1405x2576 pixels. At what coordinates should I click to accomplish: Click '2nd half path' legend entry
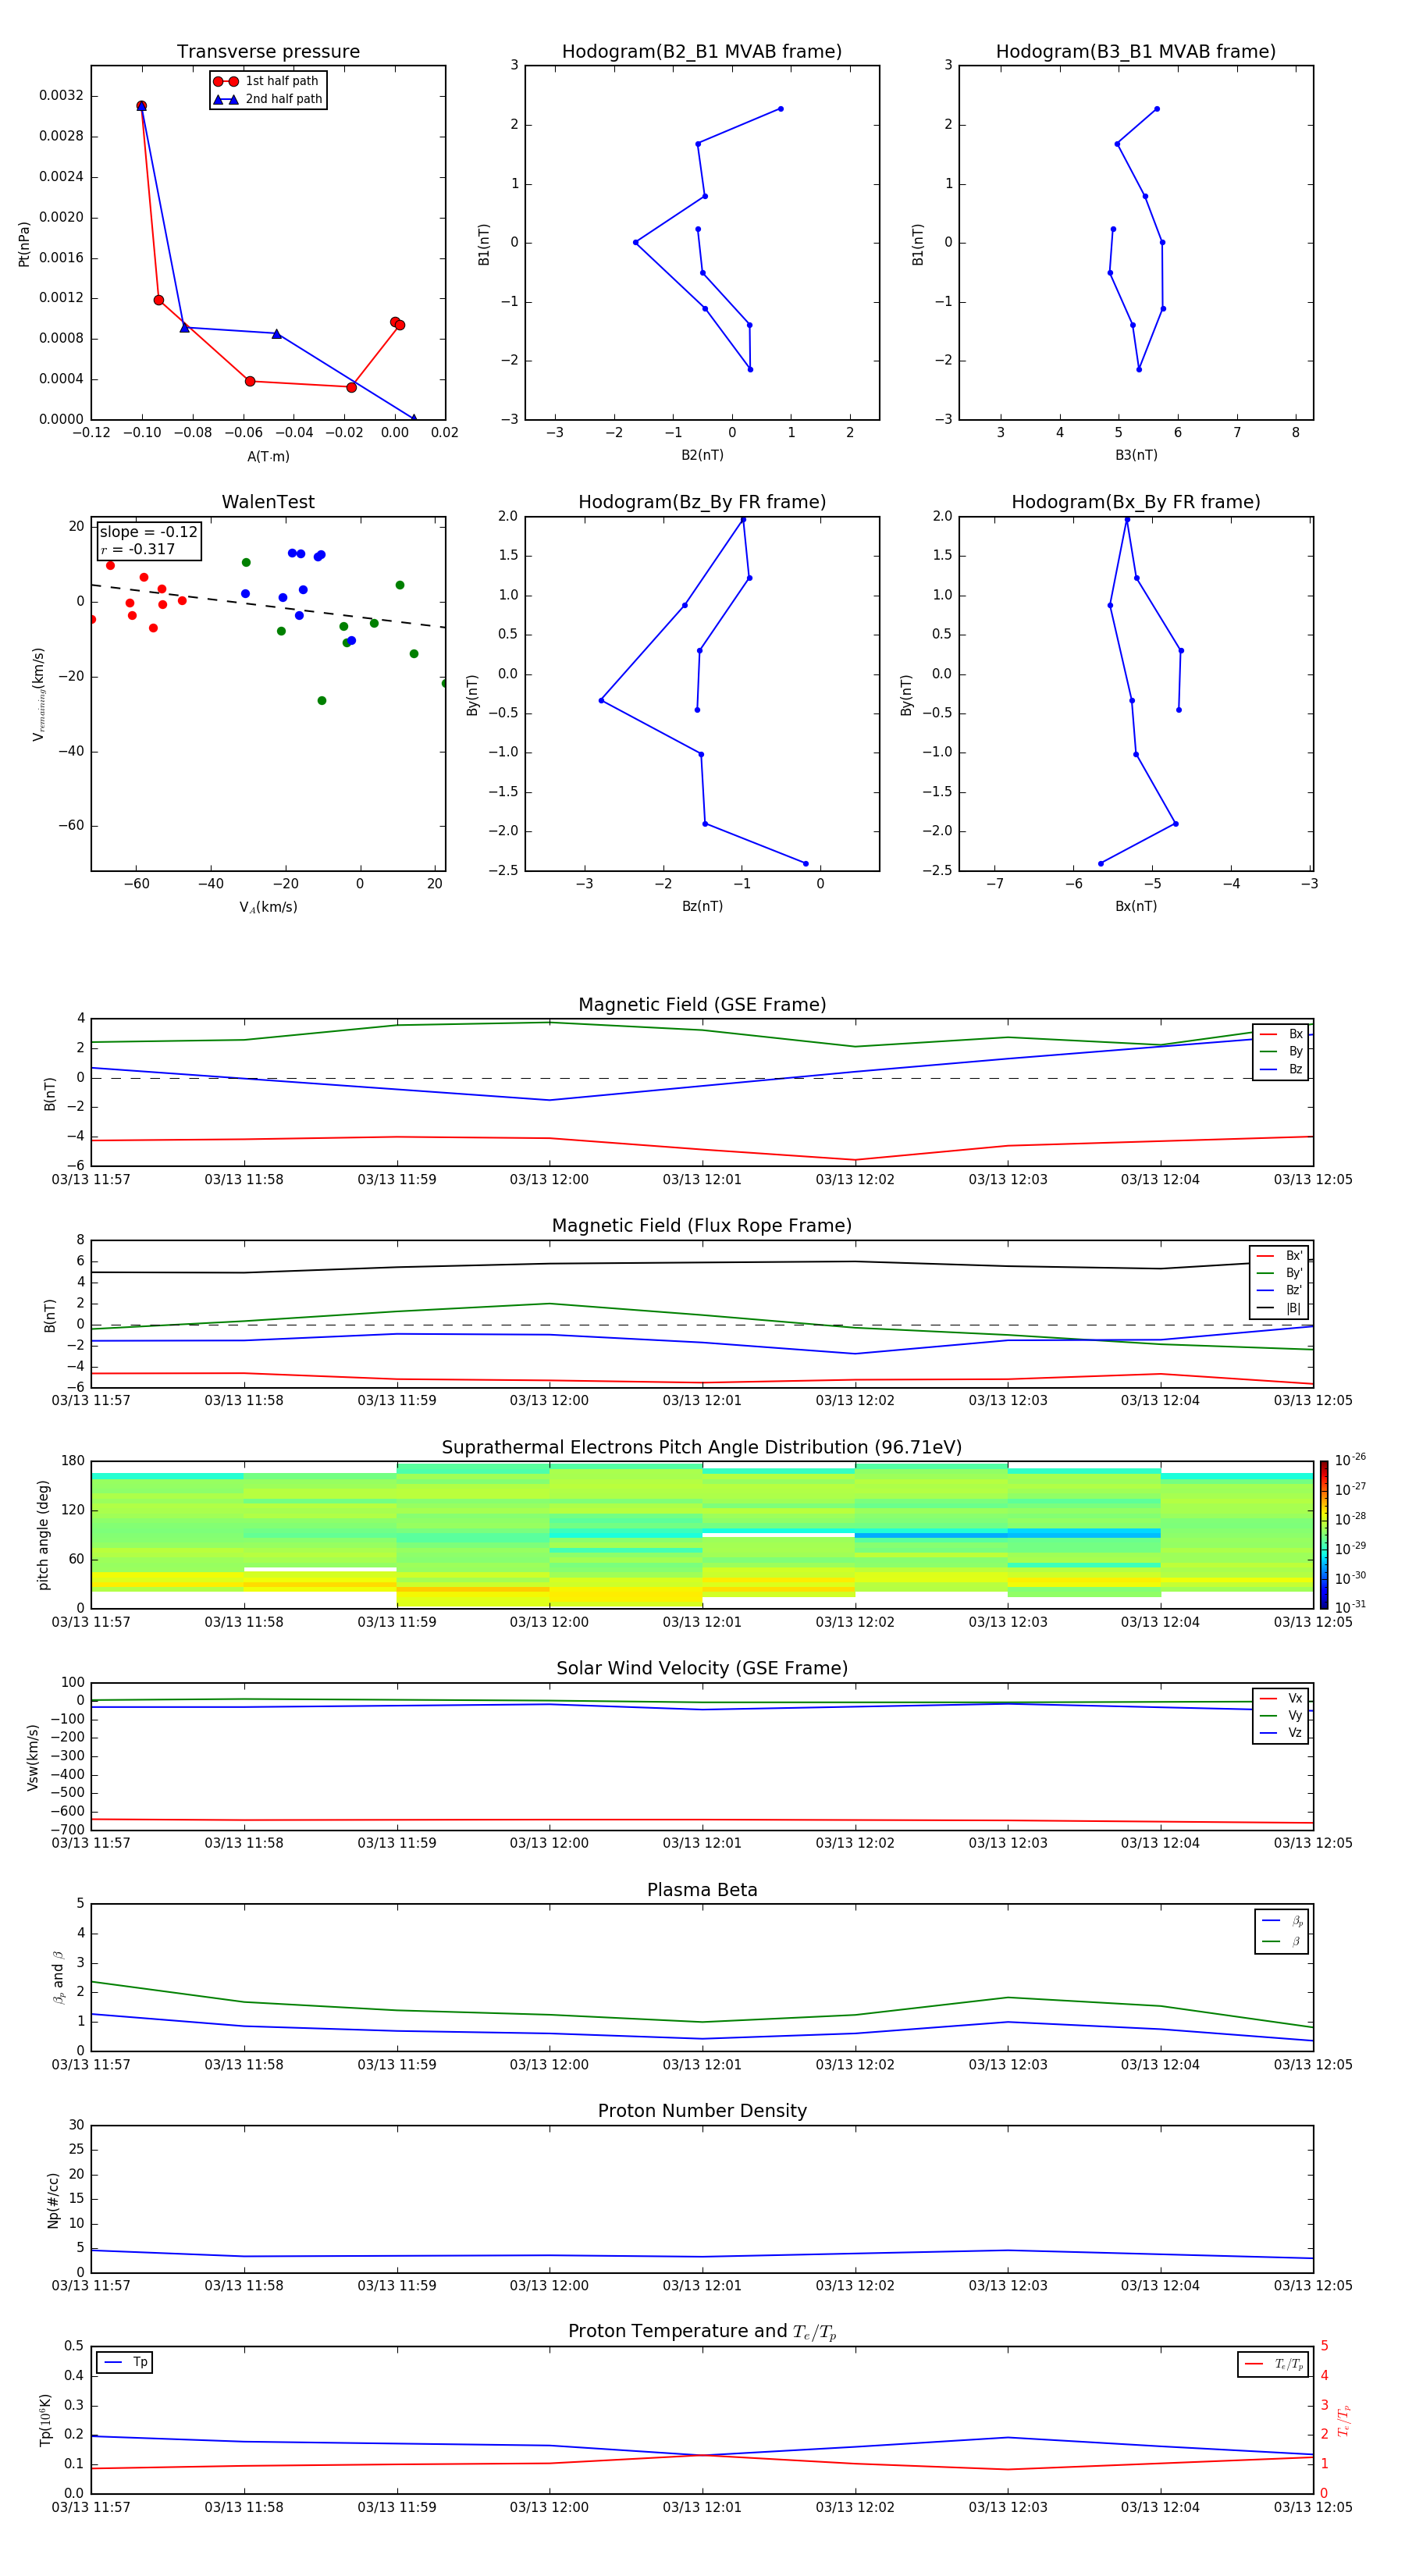[x=267, y=99]
